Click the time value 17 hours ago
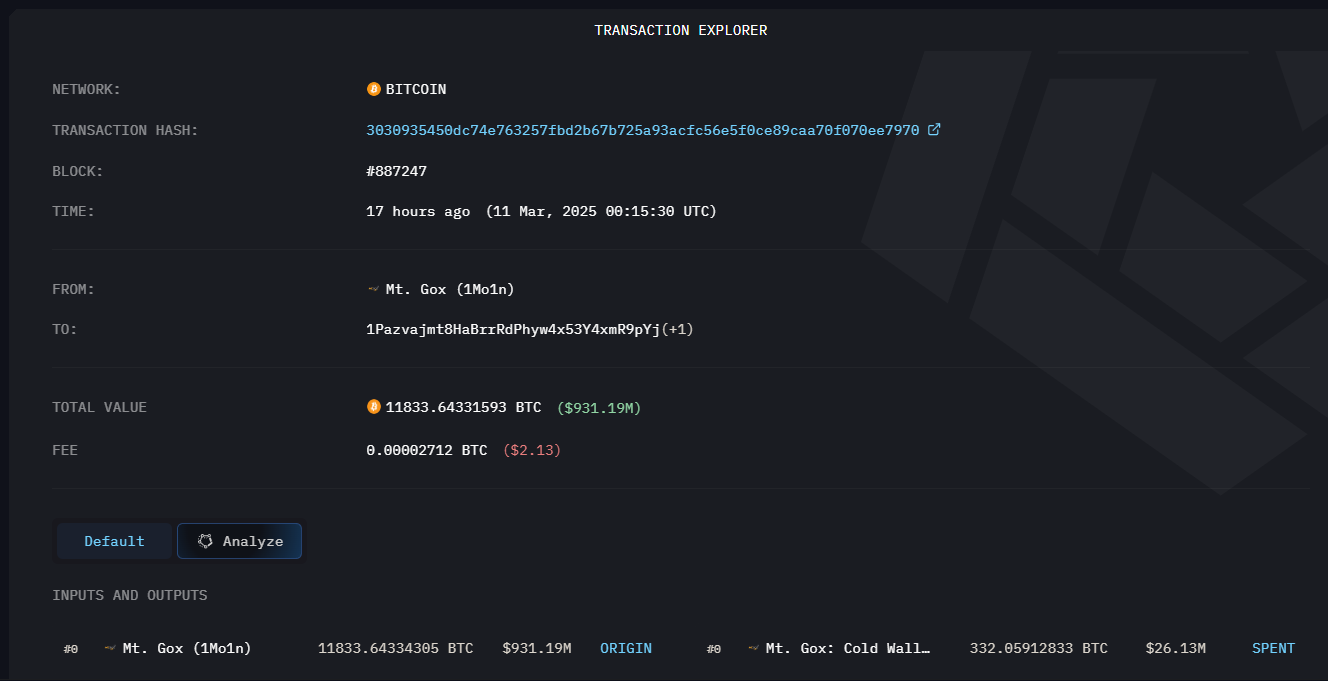Viewport: 1328px width, 681px height. coord(418,211)
